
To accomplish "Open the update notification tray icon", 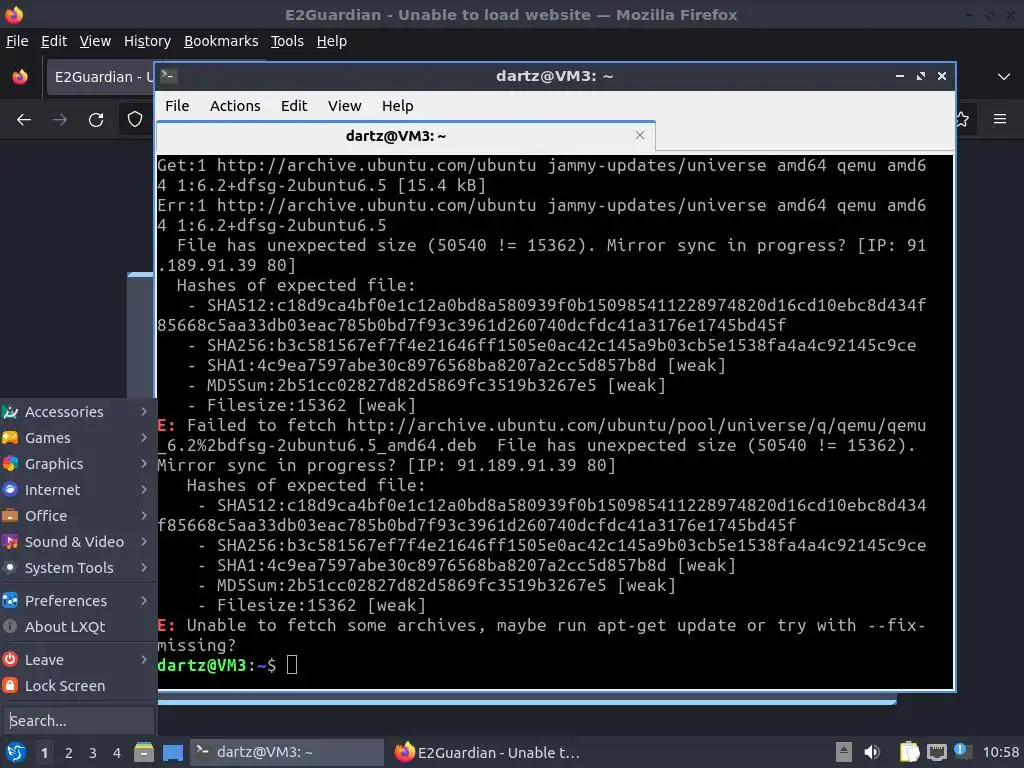I will tap(961, 750).
